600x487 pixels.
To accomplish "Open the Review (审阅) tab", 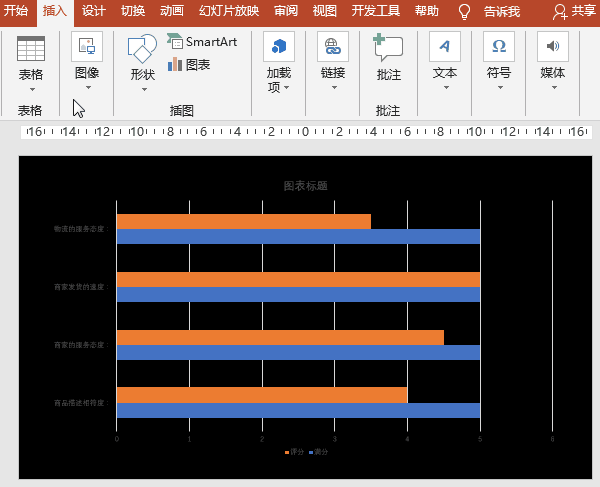I will click(286, 11).
